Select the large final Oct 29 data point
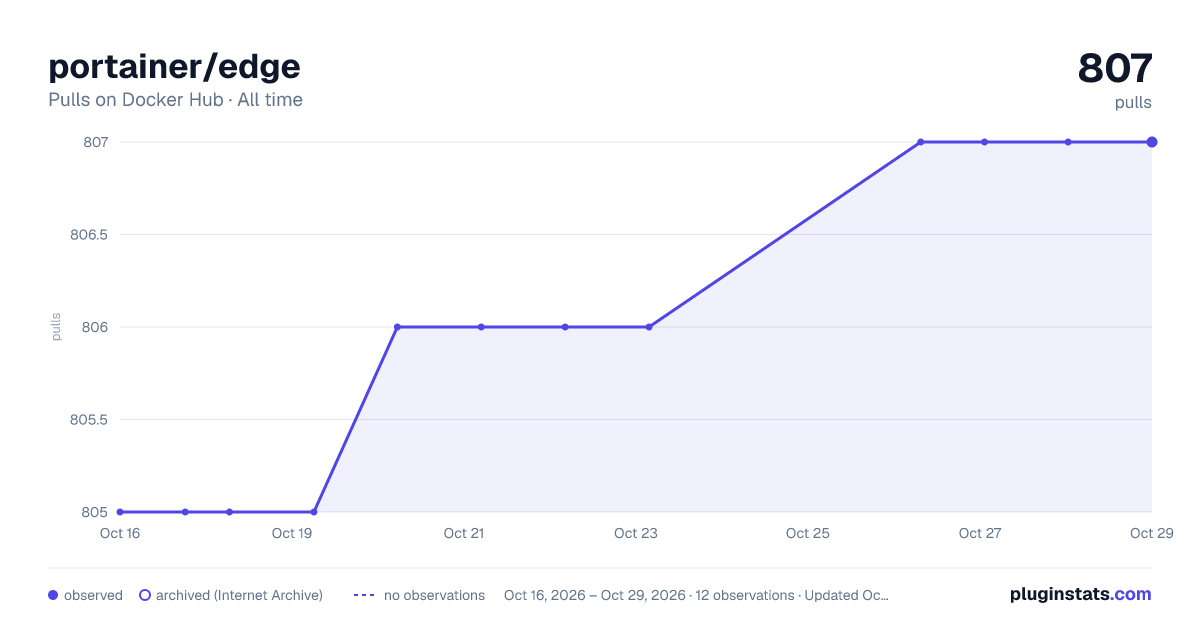Viewport: 1200px width, 630px height. pyautogui.click(x=1152, y=142)
